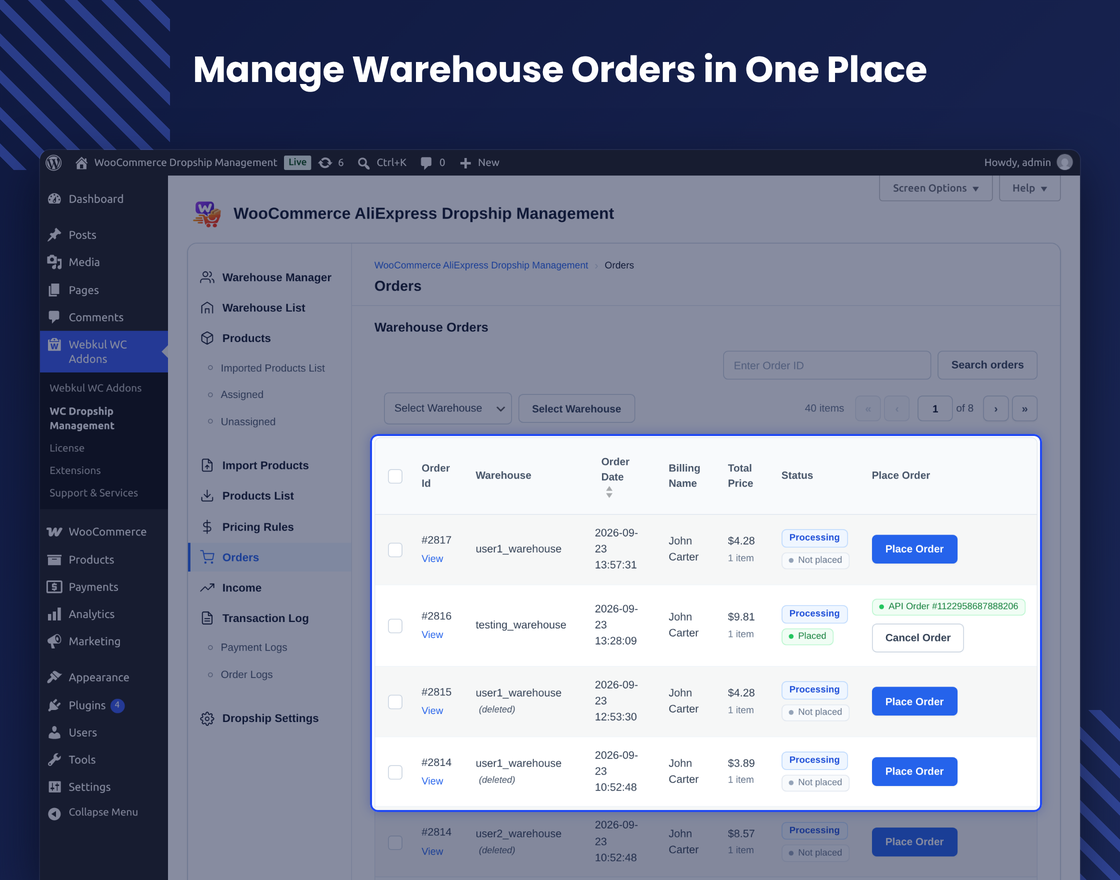1120x880 pixels.
Task: Open the Select Warehouse dropdown
Action: (448, 408)
